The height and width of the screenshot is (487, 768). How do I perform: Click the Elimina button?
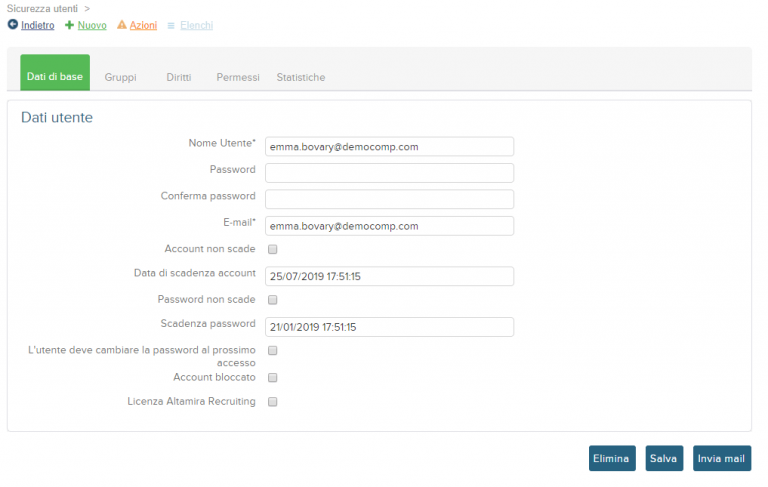(612, 459)
